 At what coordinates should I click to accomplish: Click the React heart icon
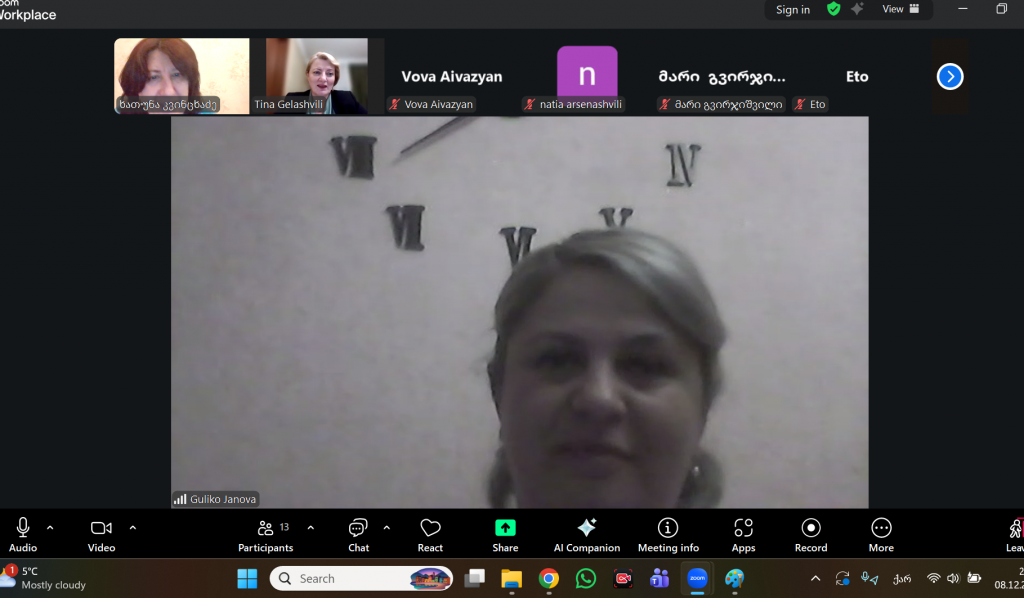tap(430, 534)
